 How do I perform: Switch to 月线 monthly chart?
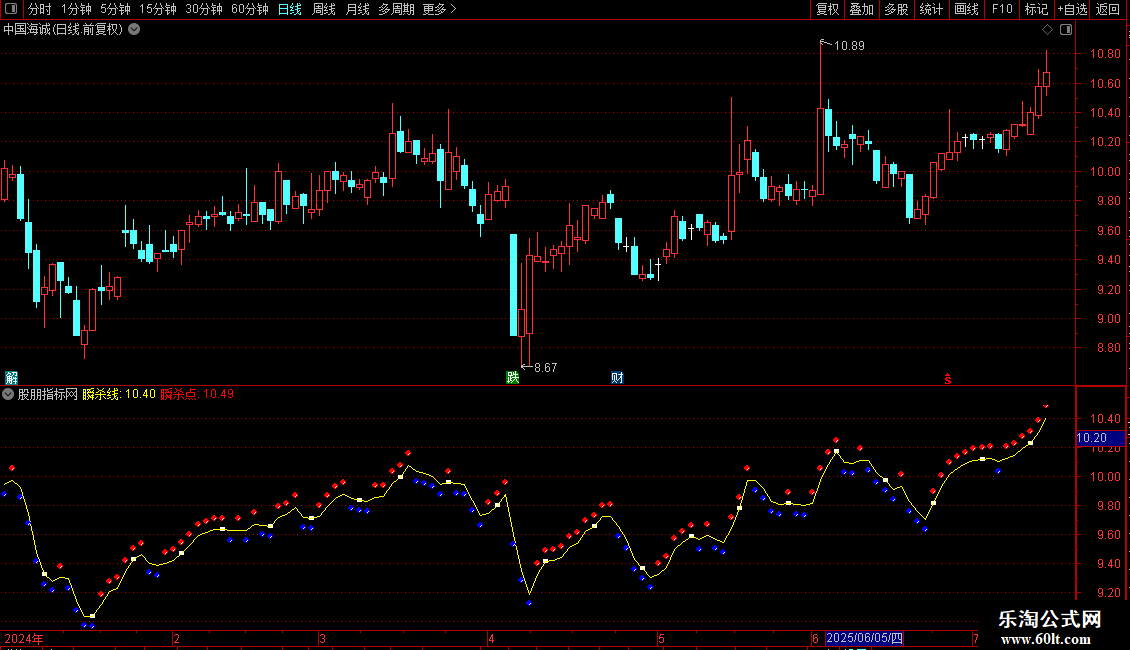357,9
